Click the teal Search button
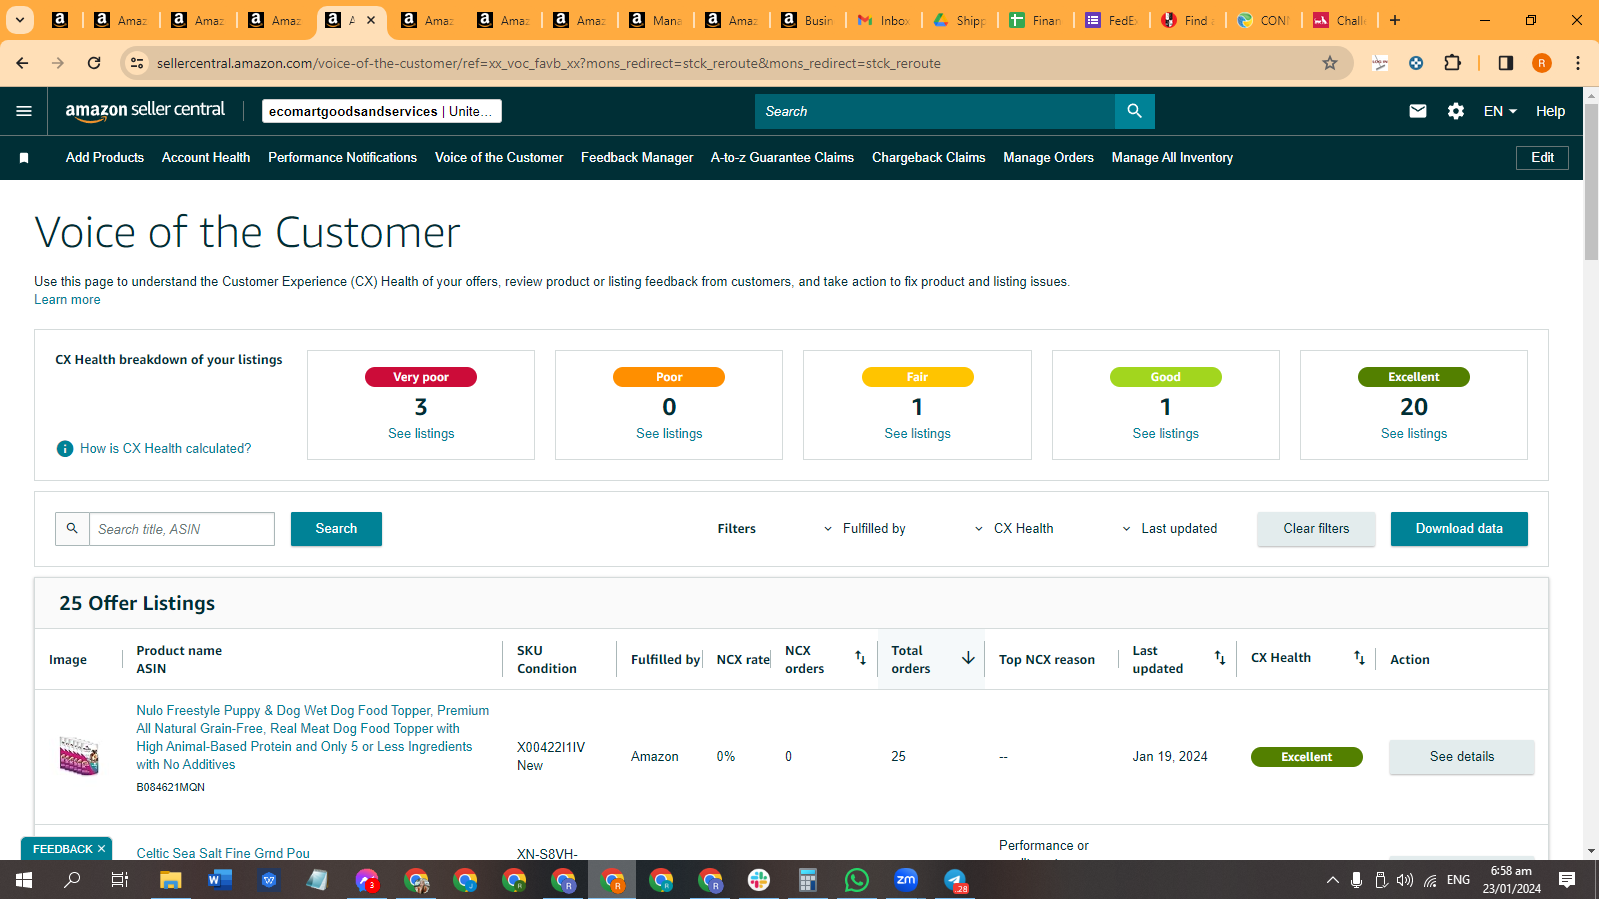Viewport: 1599px width, 899px height. (x=336, y=529)
